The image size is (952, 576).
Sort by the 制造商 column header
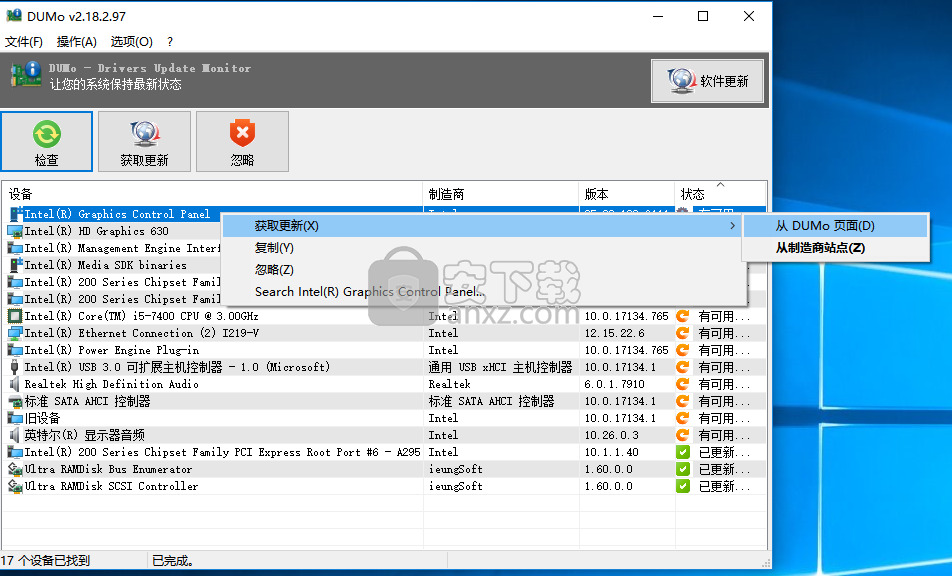pyautogui.click(x=500, y=194)
